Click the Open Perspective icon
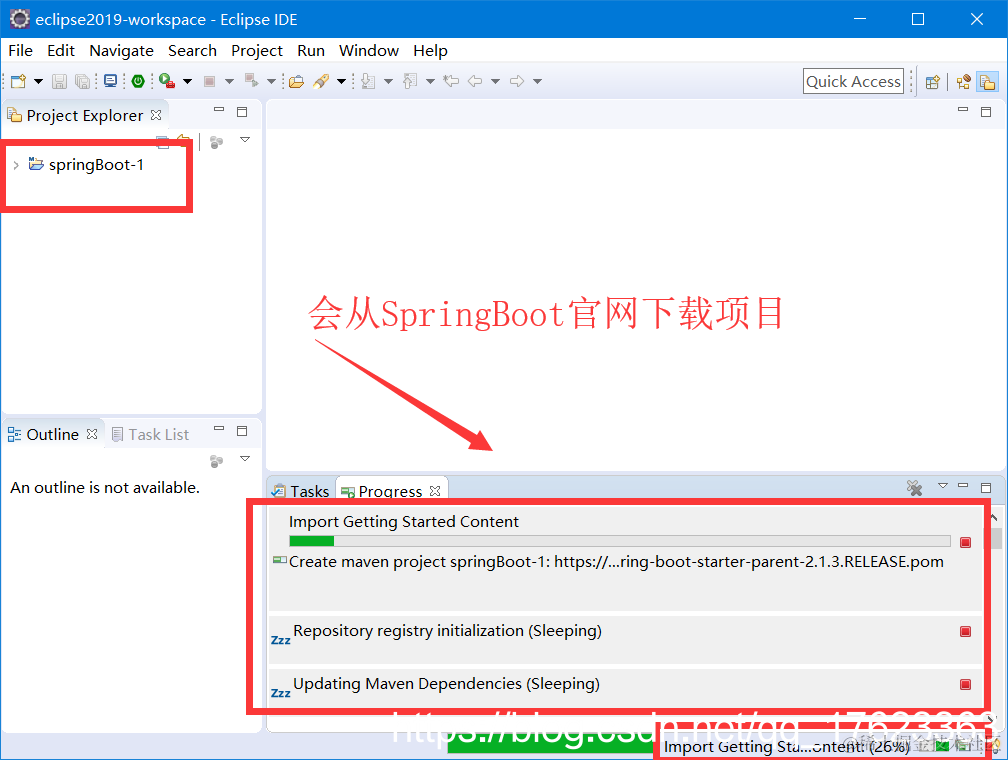The image size is (1008, 760). point(933,82)
